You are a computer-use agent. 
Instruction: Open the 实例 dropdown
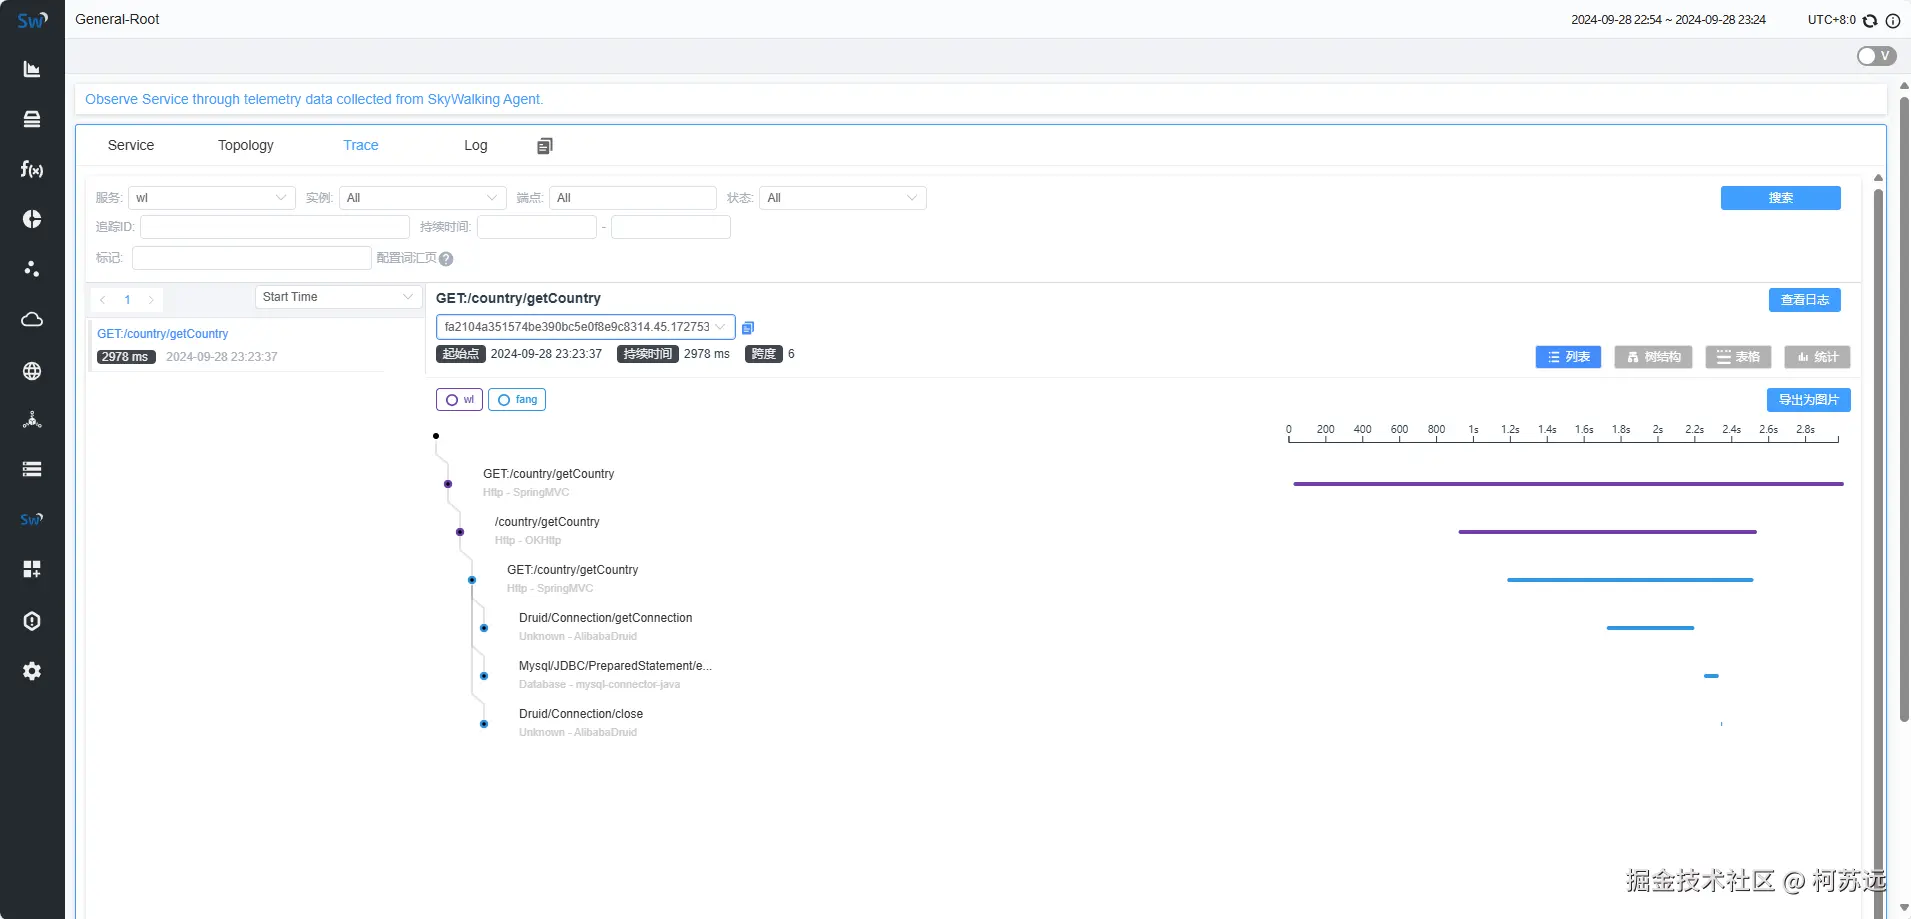coord(423,198)
